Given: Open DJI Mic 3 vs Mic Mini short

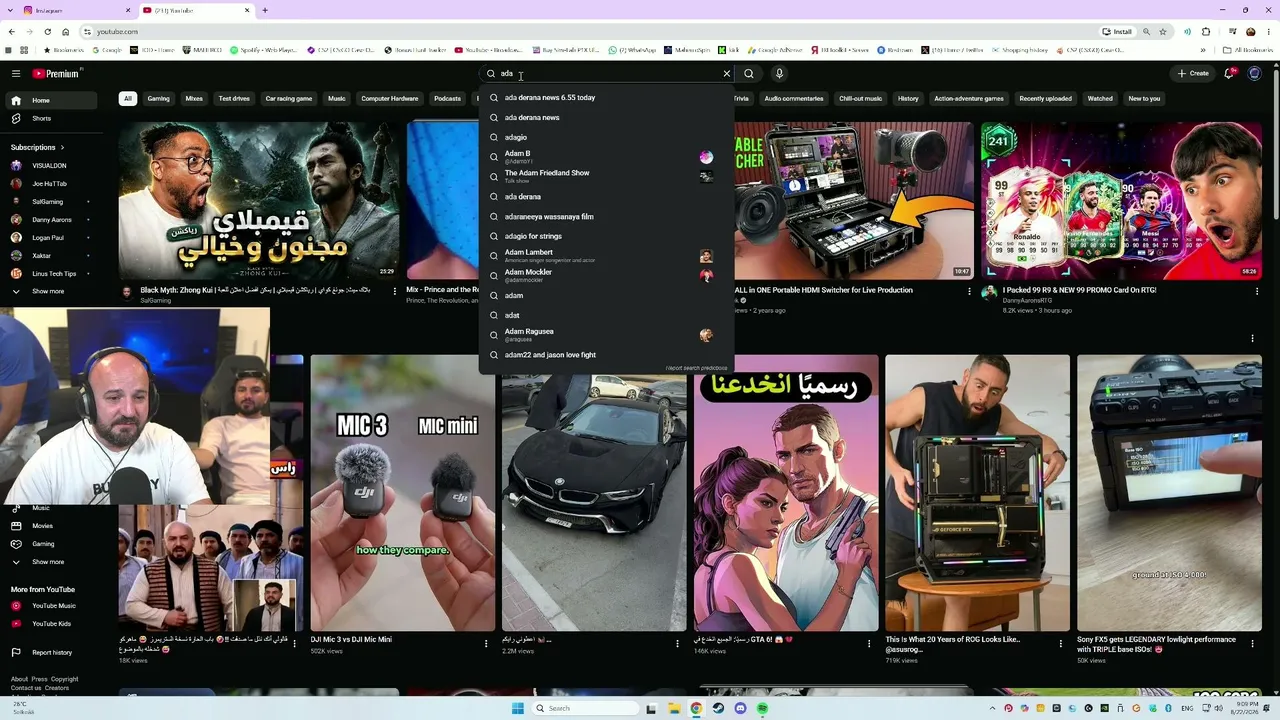Looking at the screenshot, I should 402,493.
